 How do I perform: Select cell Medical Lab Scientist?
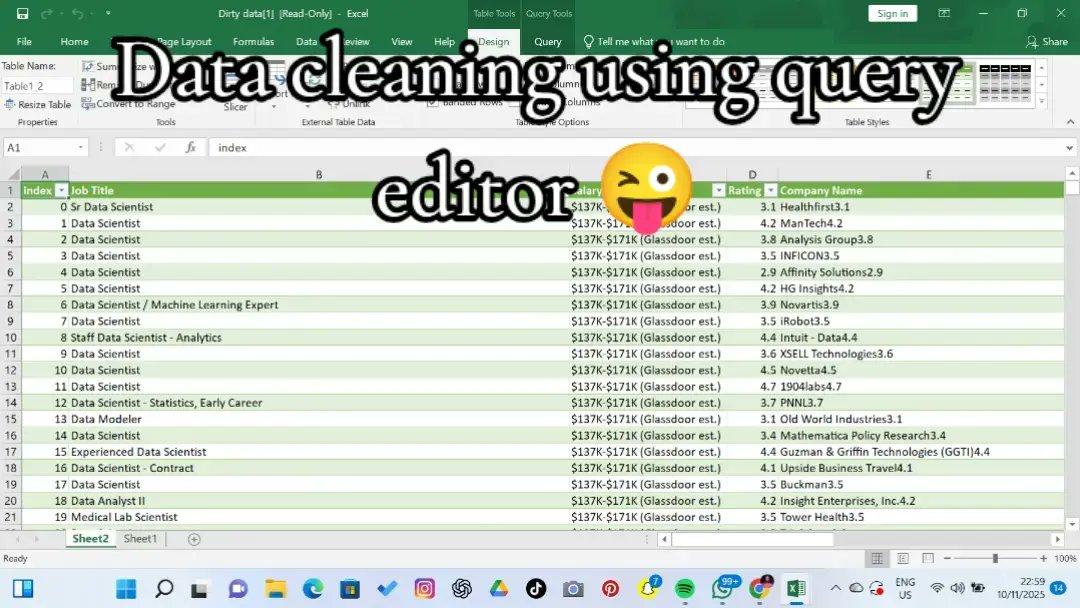tap(318, 517)
